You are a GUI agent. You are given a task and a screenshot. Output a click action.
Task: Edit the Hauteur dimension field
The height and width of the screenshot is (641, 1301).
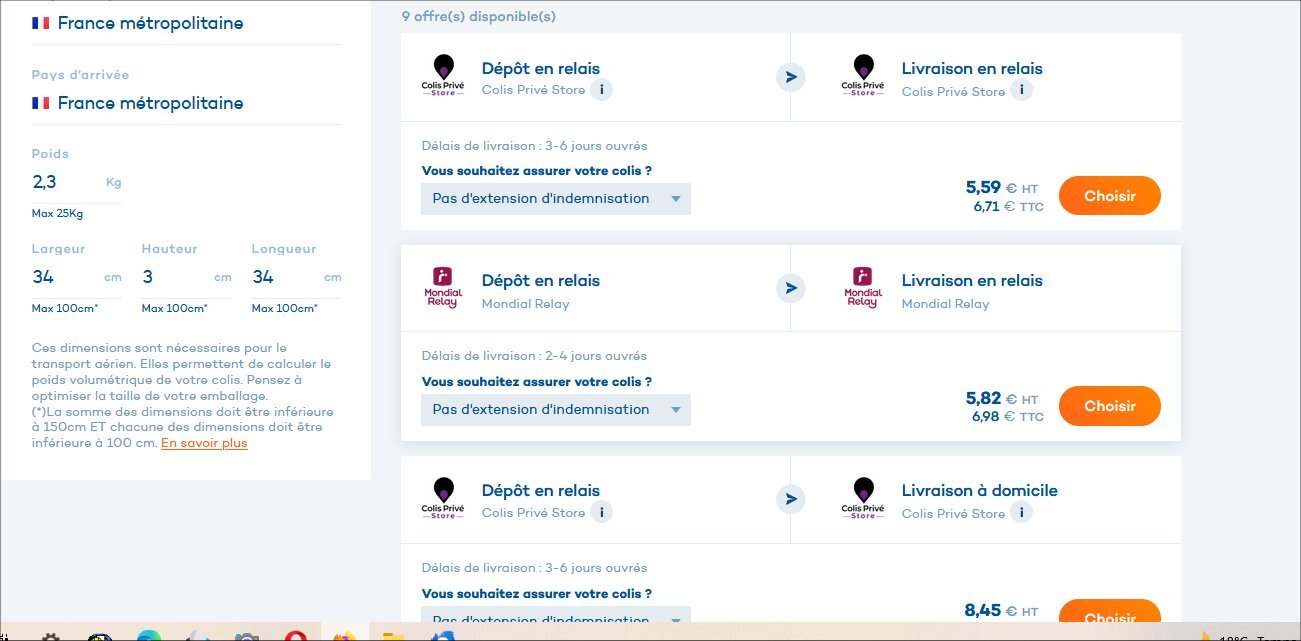(x=187, y=277)
